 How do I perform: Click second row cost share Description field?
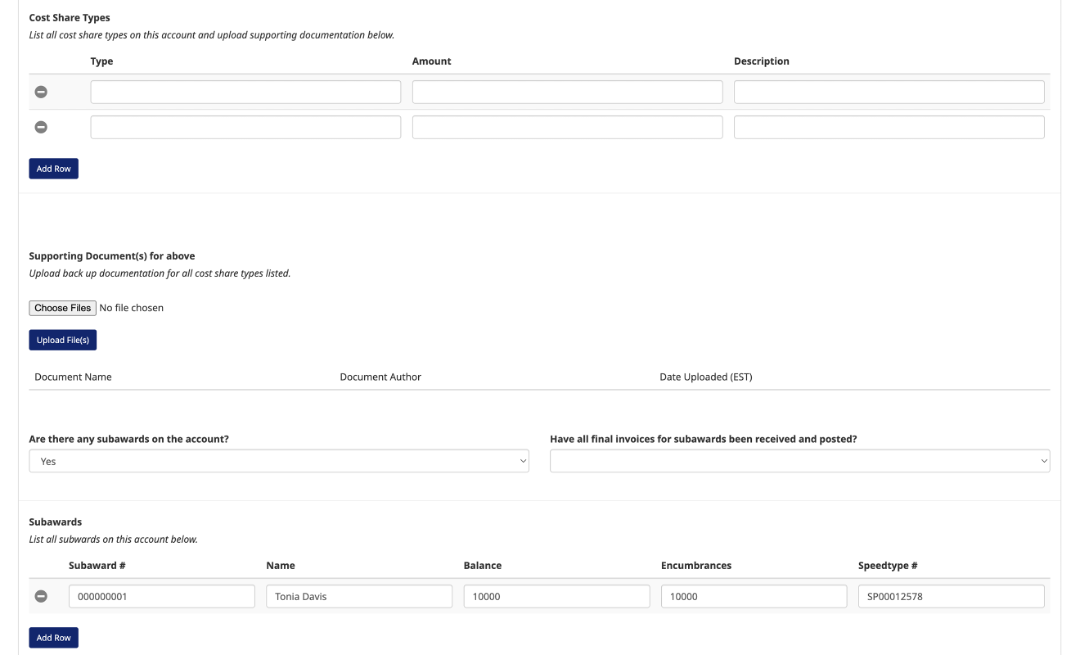[889, 127]
